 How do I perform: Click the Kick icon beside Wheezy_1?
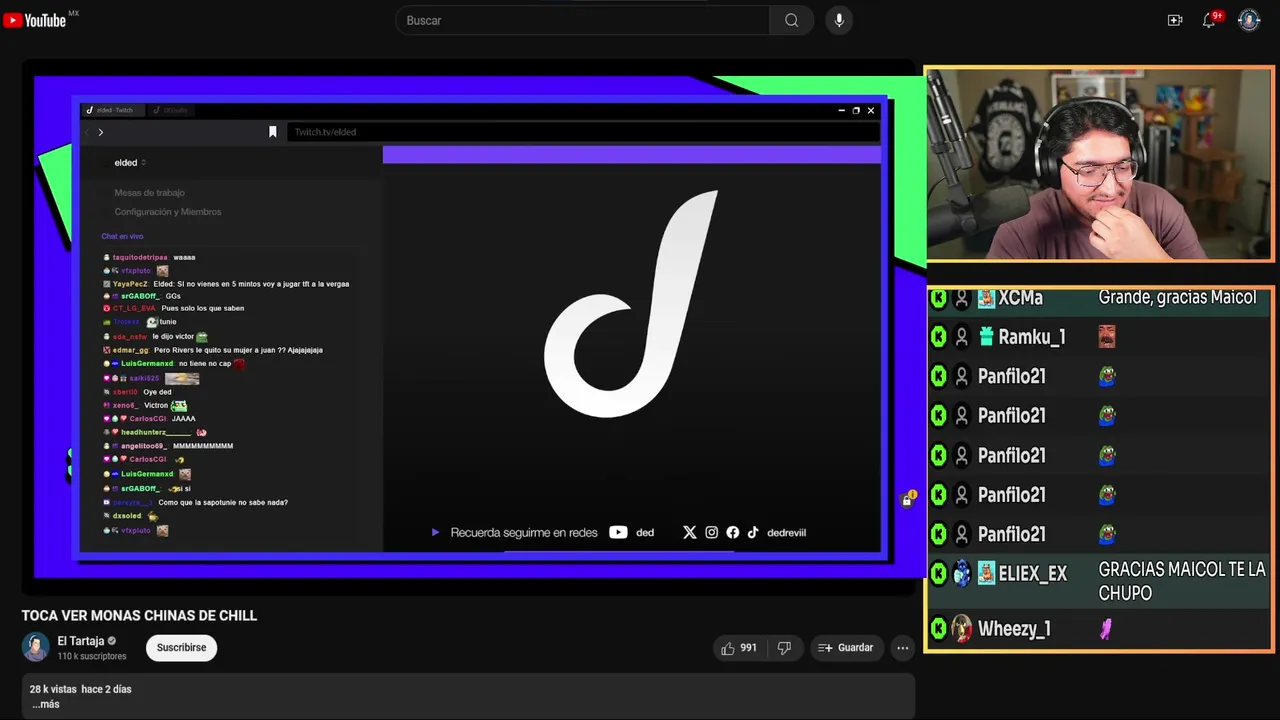click(938, 628)
